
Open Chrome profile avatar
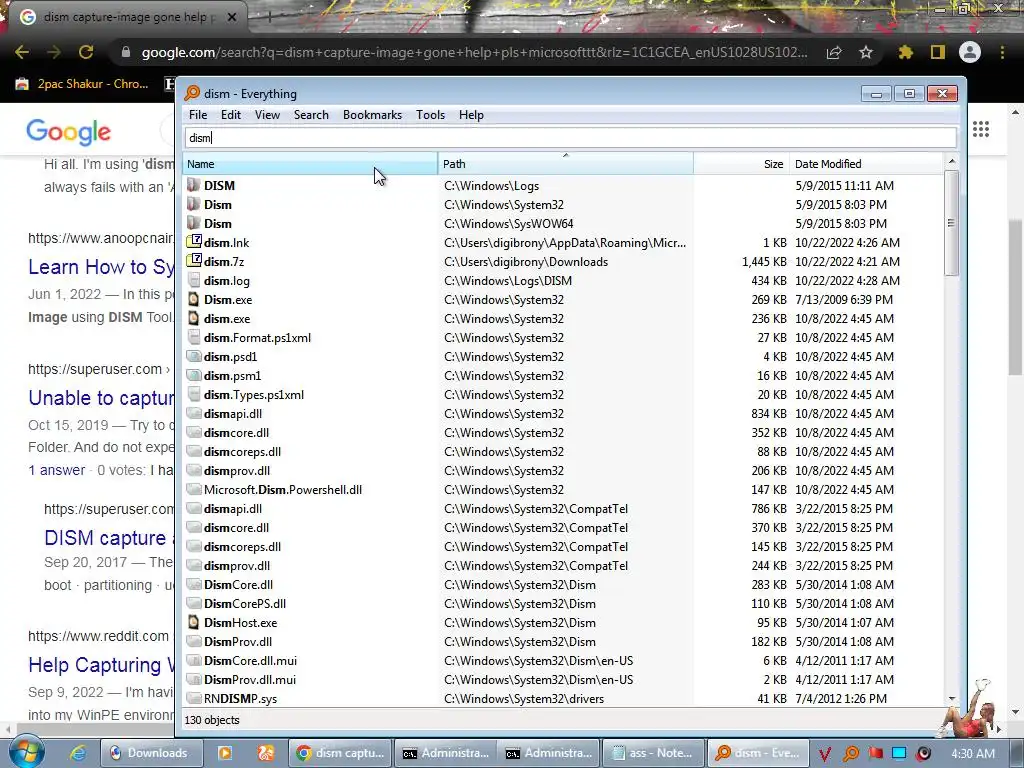(x=970, y=52)
